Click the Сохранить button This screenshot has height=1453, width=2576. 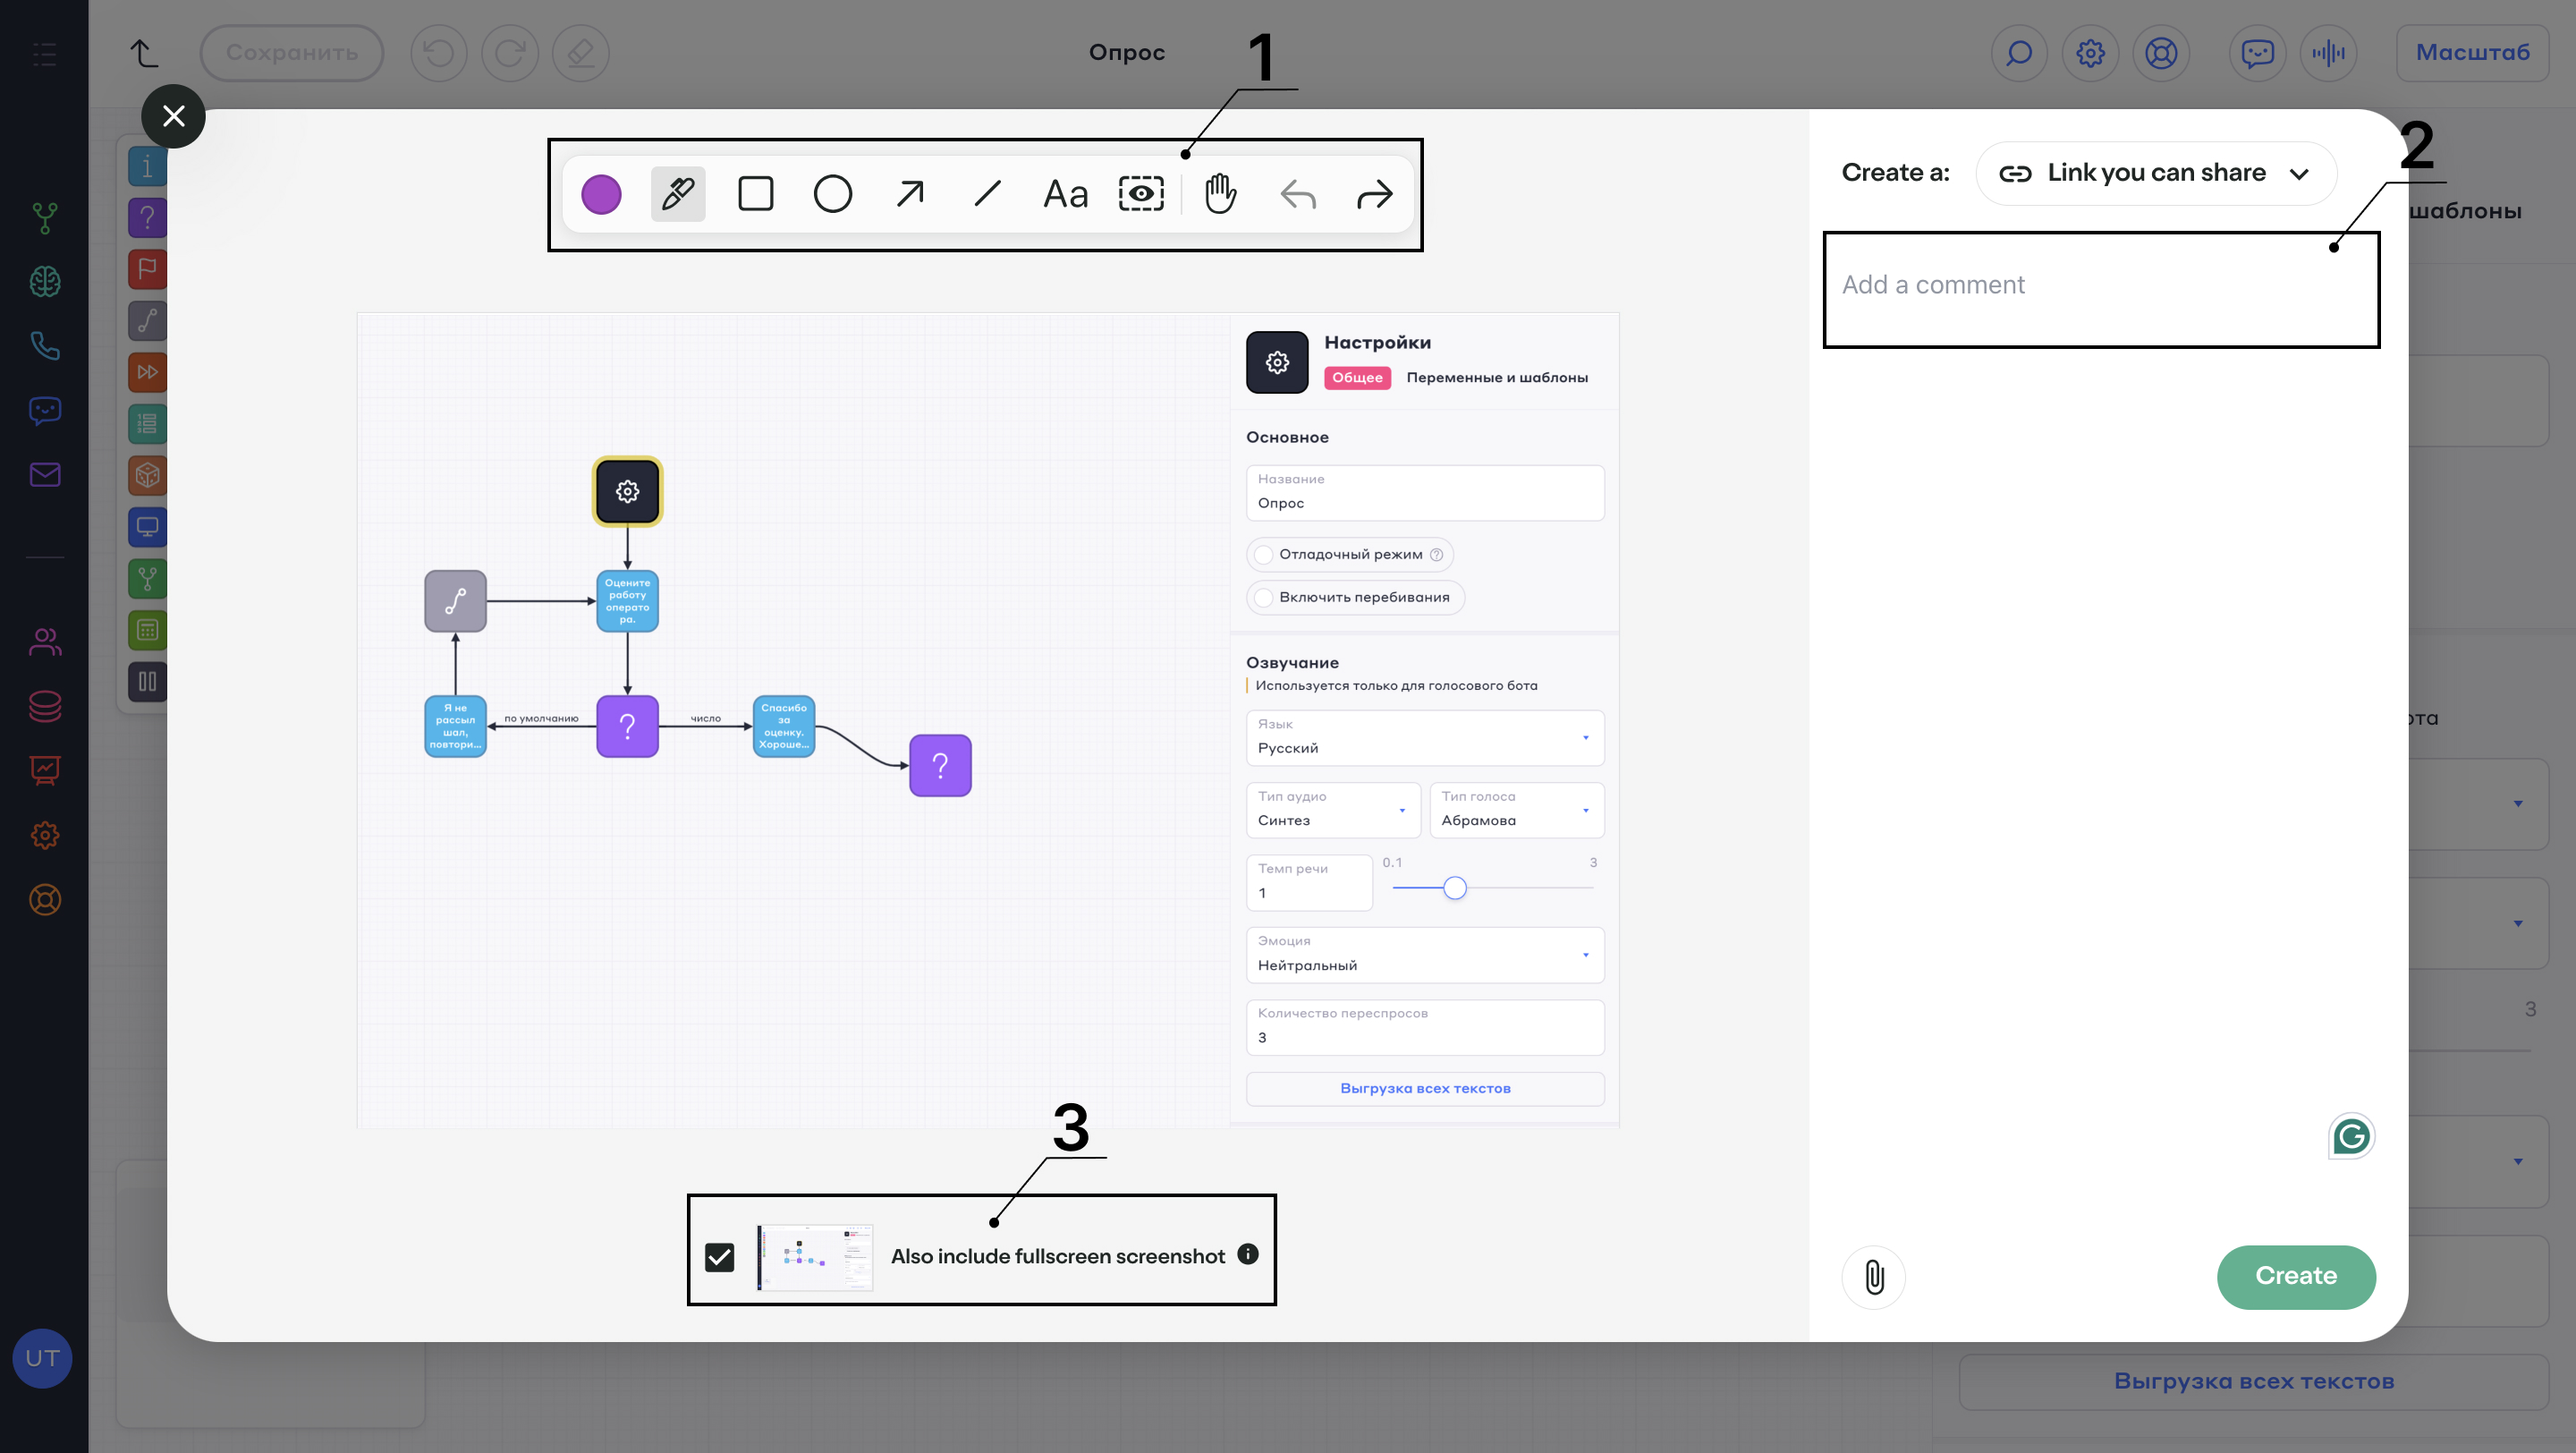[291, 53]
